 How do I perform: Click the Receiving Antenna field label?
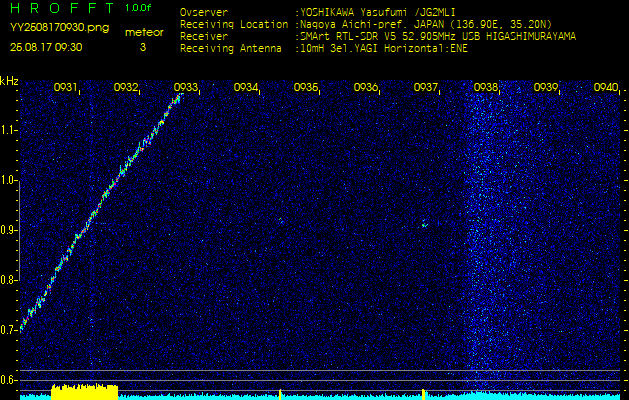click(231, 49)
